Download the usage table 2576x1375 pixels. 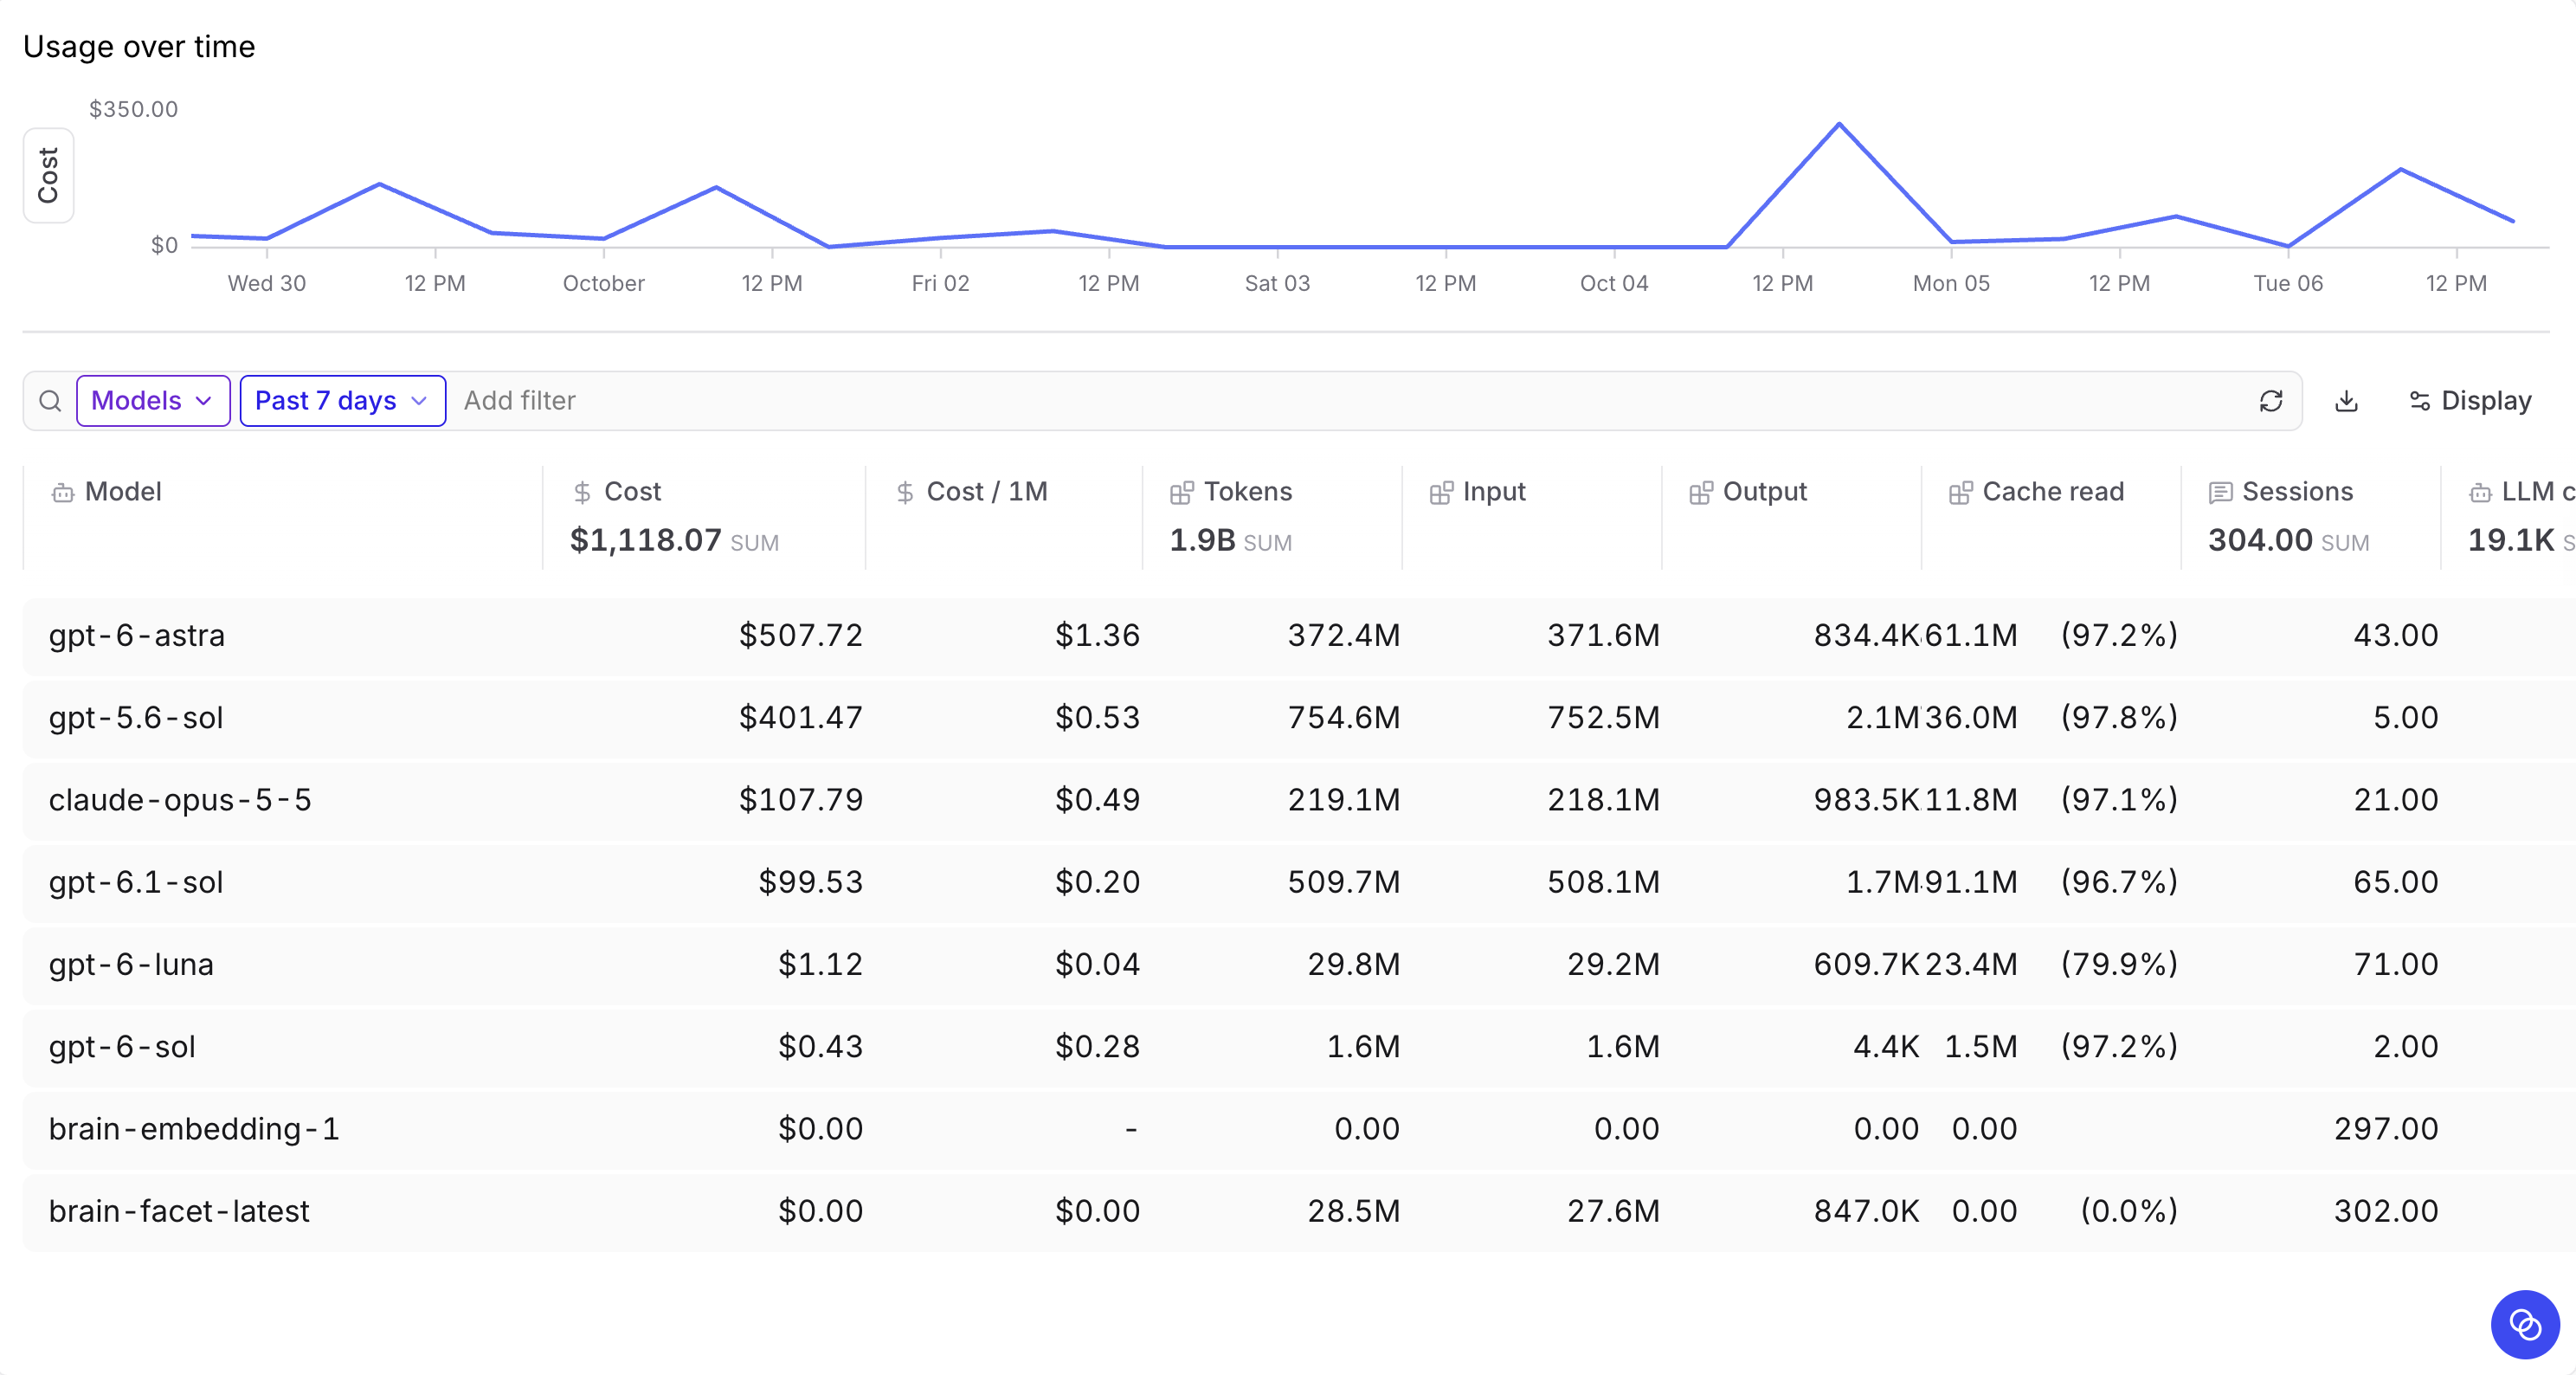2346,401
